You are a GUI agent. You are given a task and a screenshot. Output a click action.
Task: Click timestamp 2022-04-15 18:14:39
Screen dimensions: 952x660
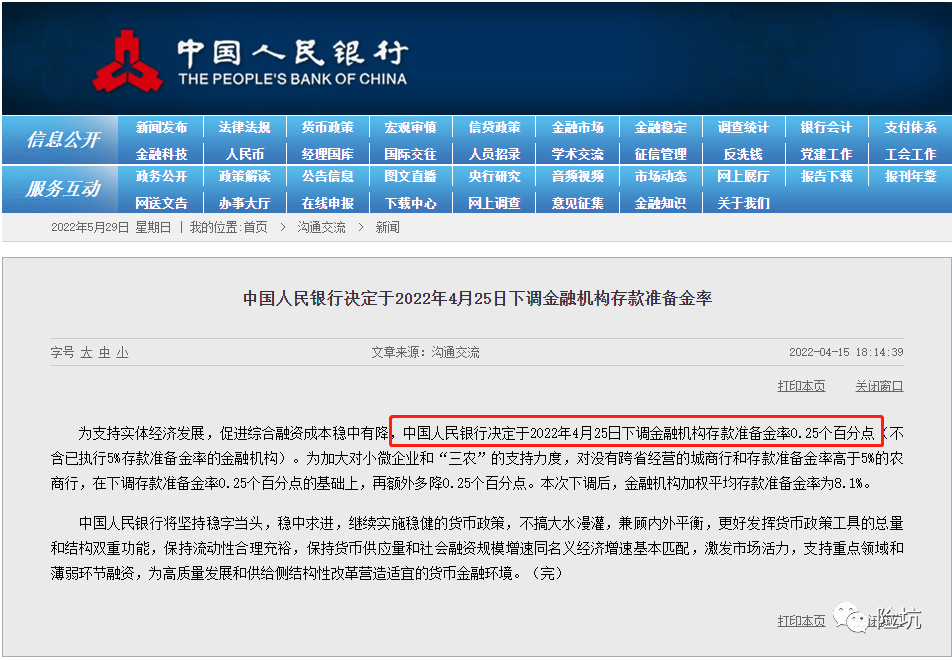click(846, 352)
